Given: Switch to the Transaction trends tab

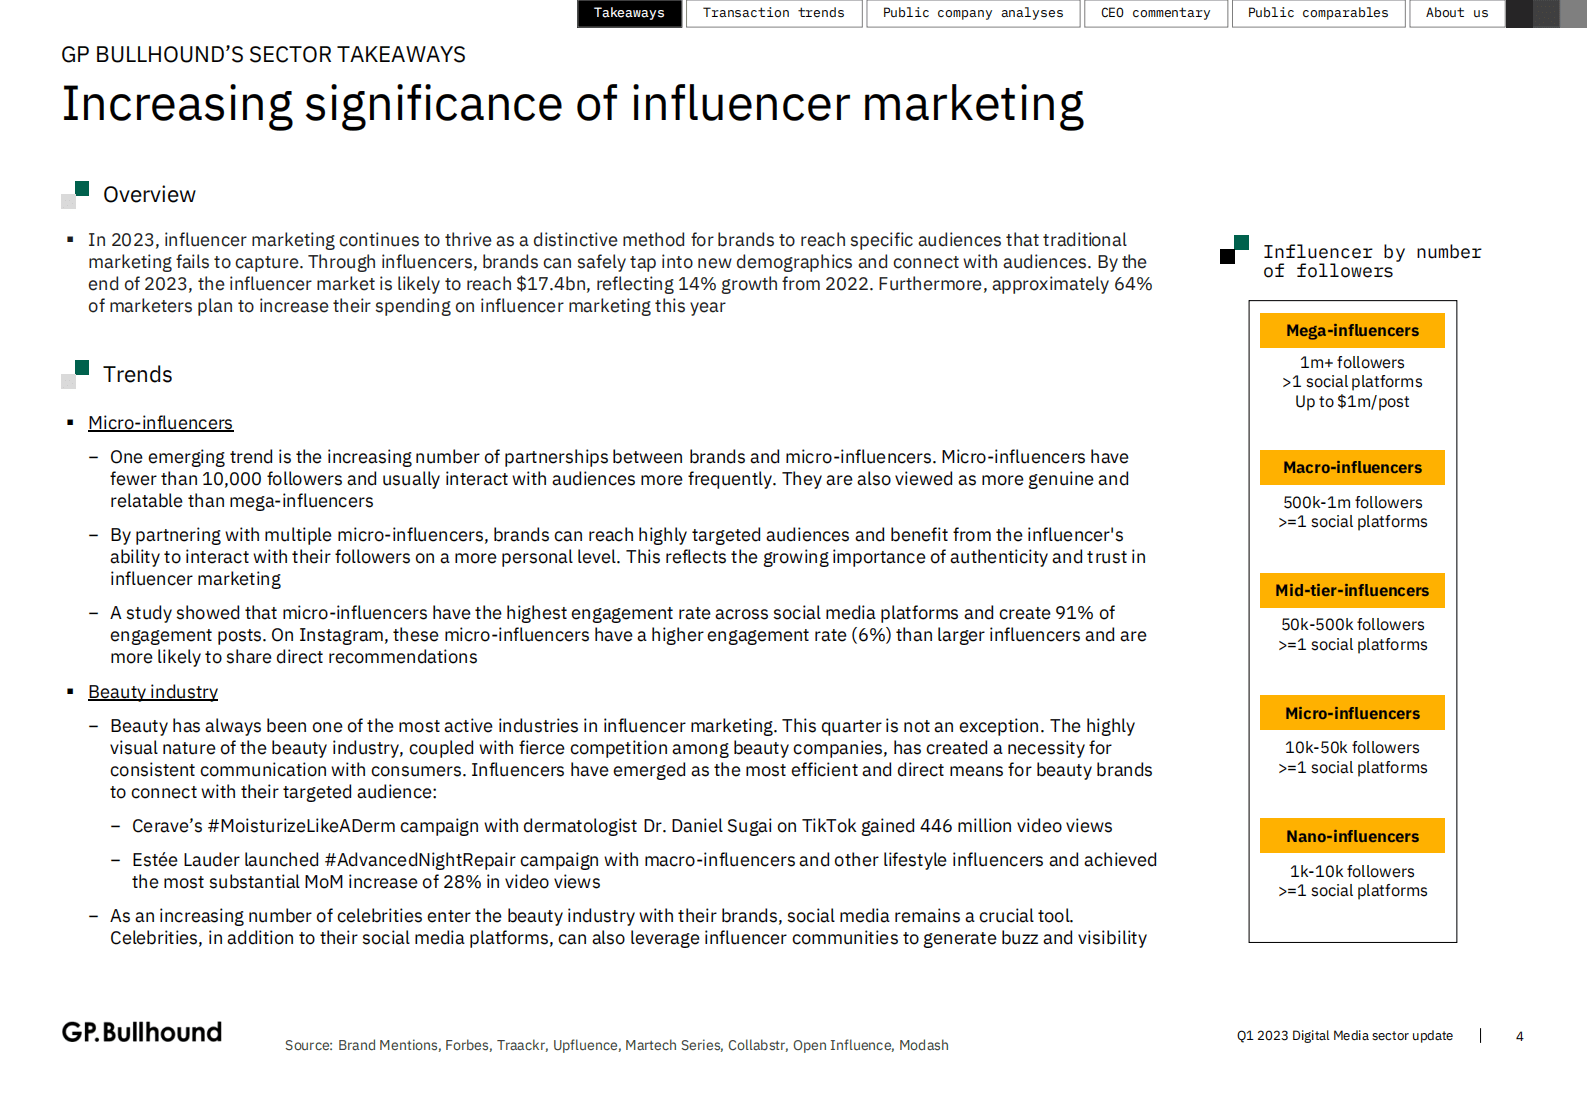Looking at the screenshot, I should click(x=773, y=13).
